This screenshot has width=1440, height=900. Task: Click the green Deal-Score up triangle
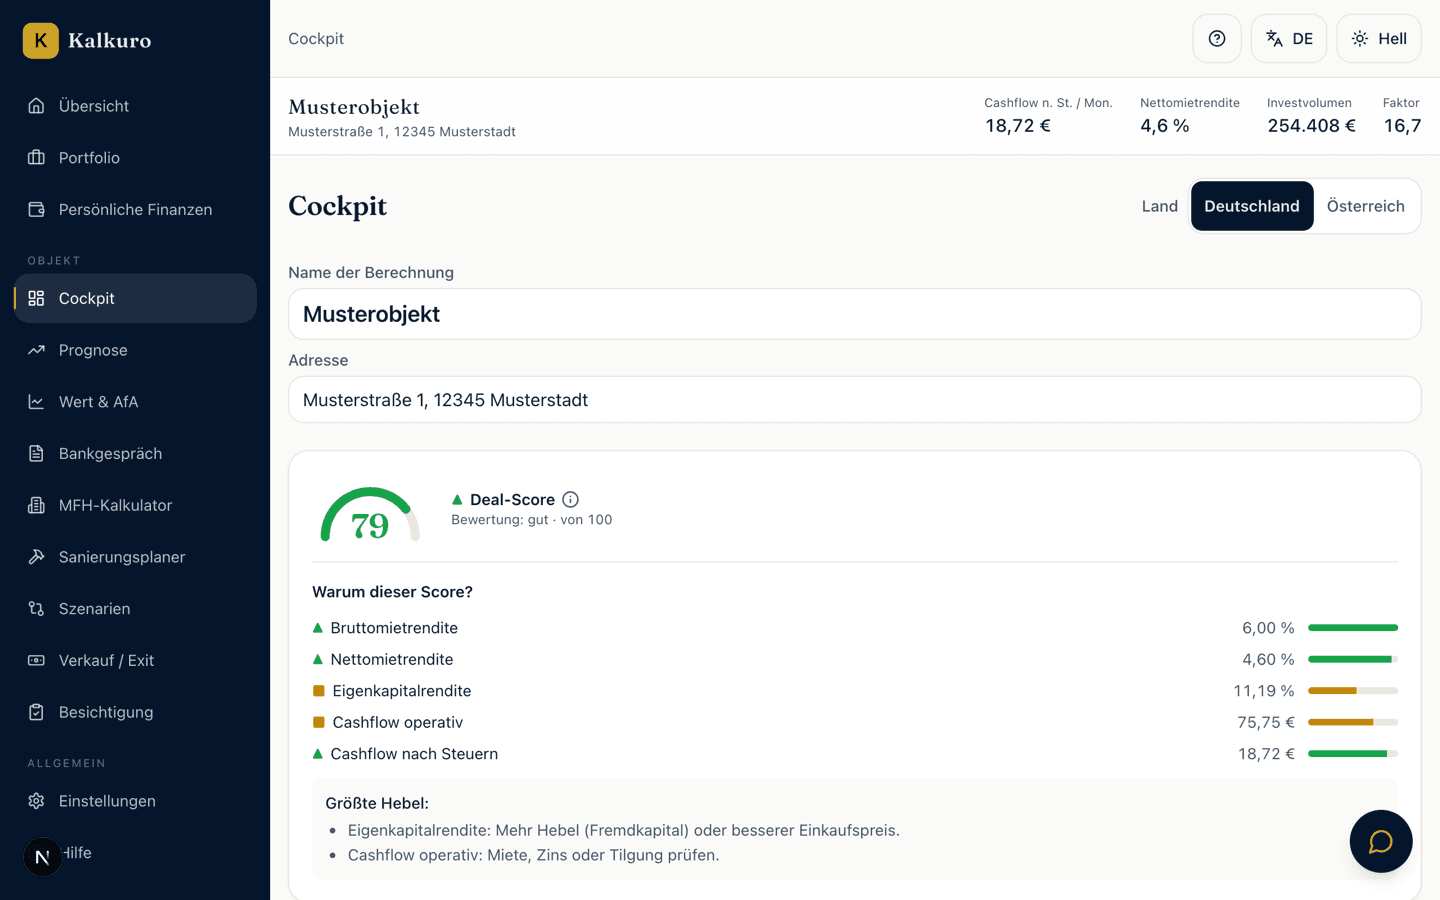click(457, 499)
